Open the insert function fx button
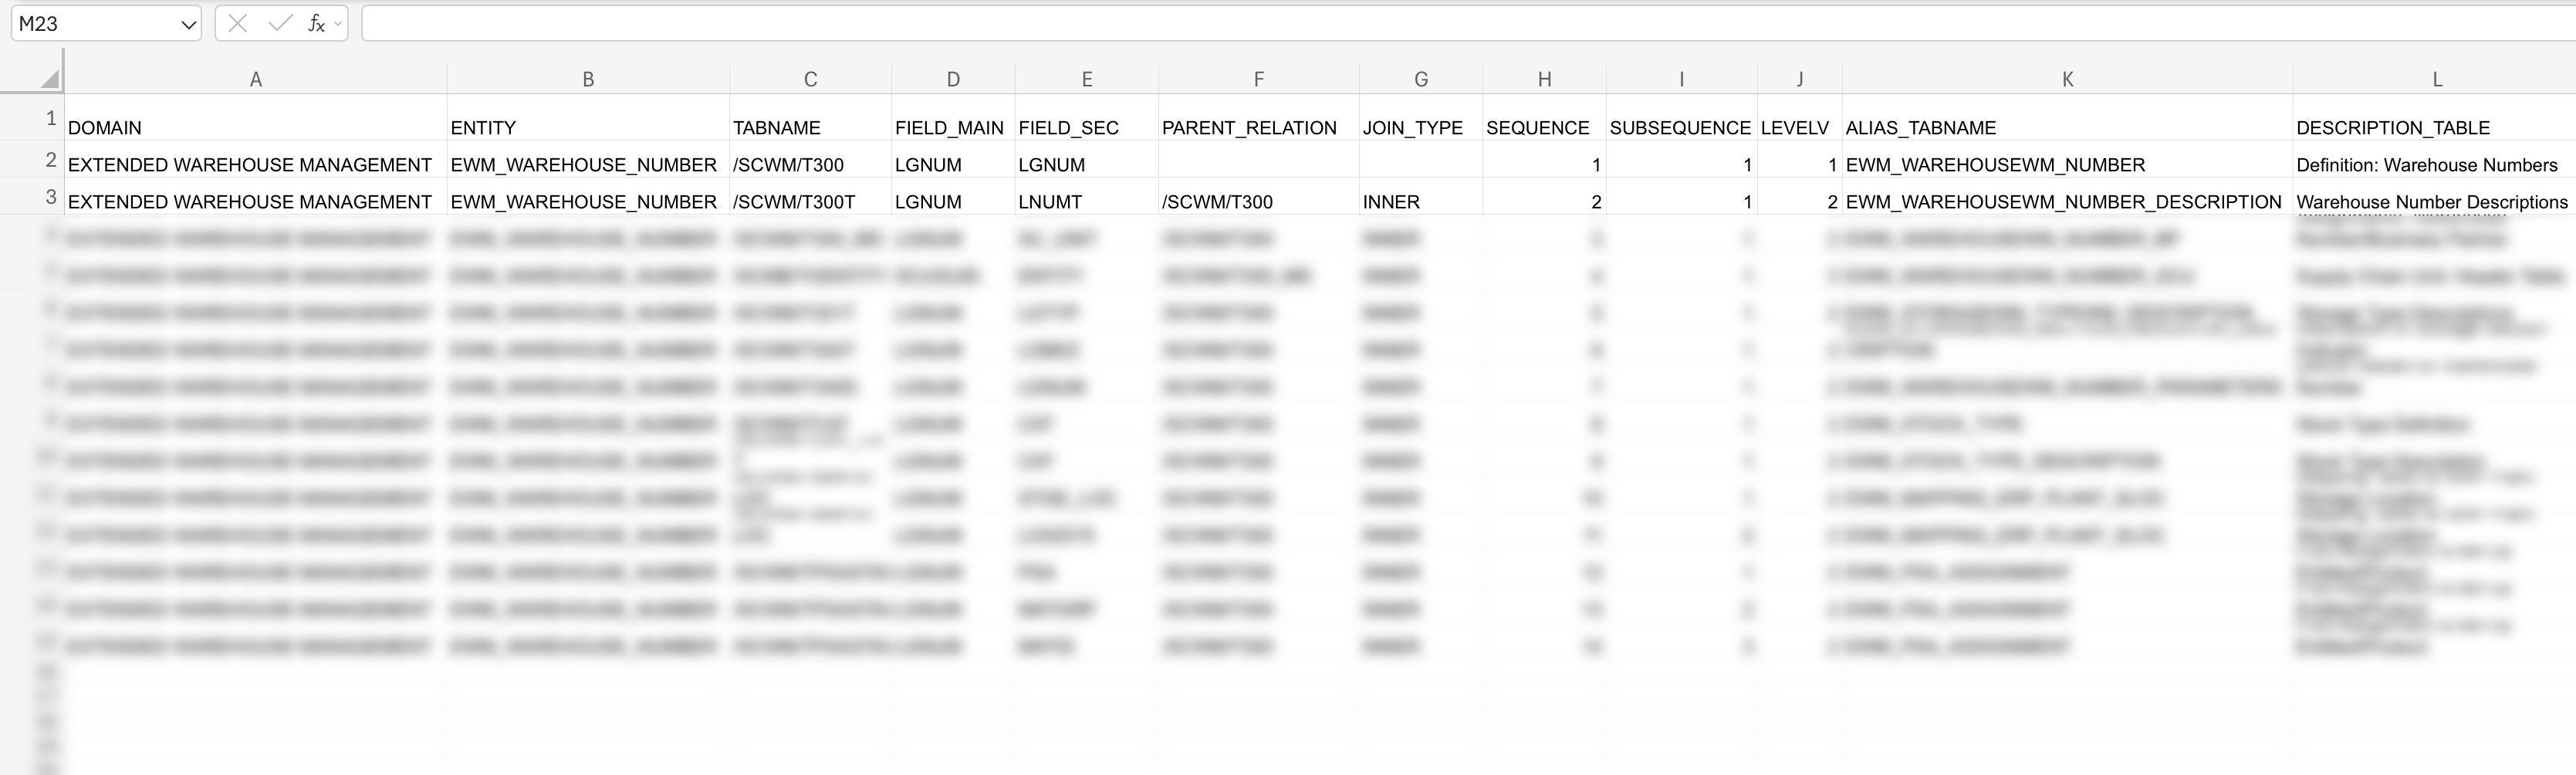 click(x=315, y=24)
